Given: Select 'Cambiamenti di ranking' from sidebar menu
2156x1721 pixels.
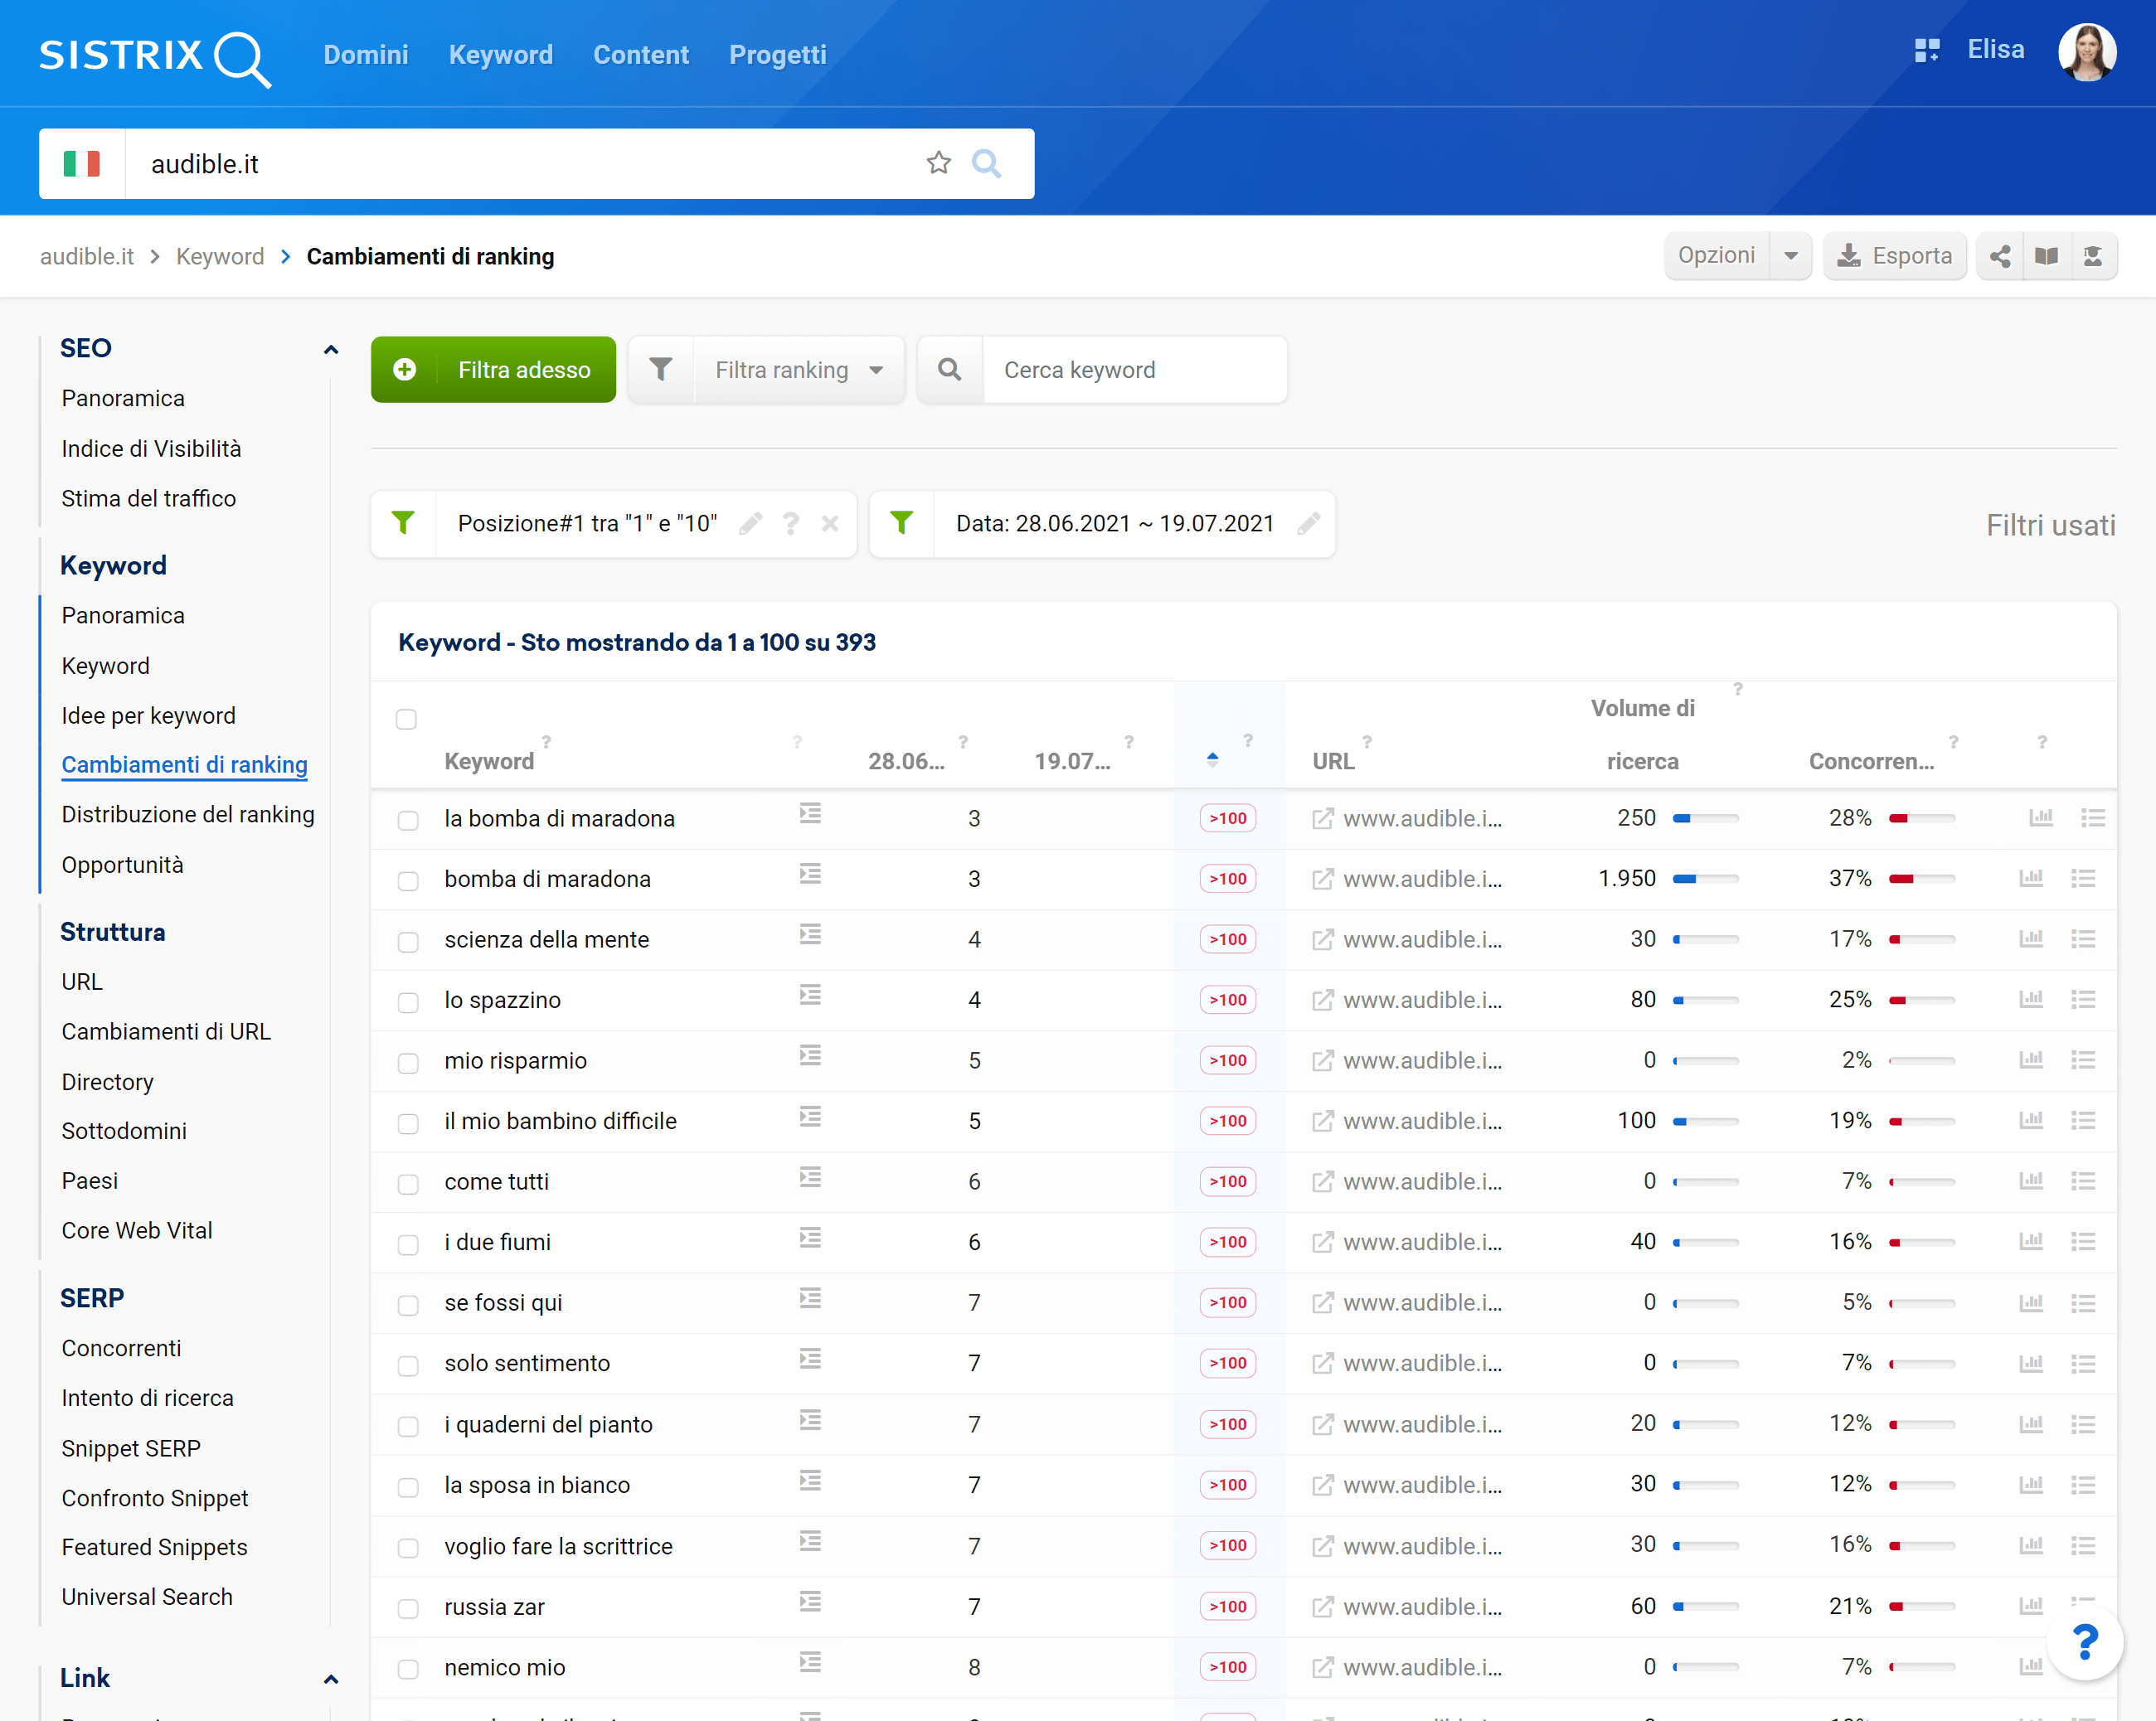Looking at the screenshot, I should (x=184, y=764).
